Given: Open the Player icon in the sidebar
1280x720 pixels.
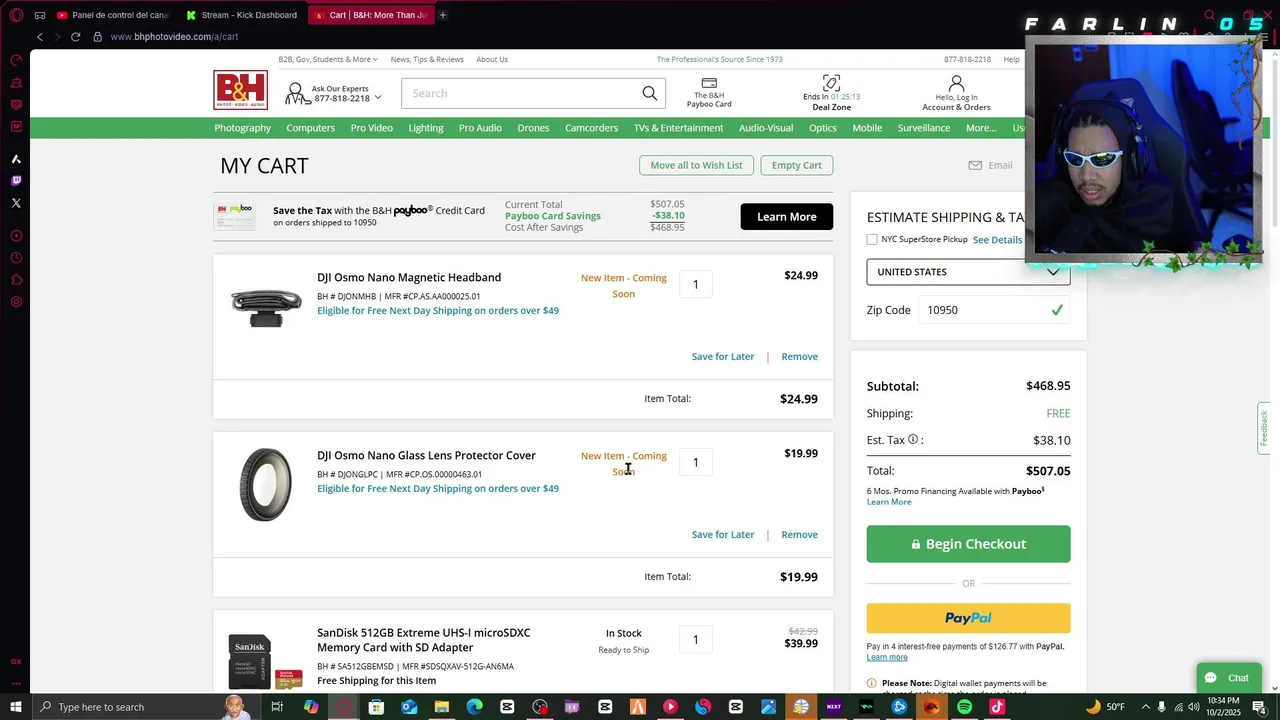Looking at the screenshot, I should (x=16, y=236).
